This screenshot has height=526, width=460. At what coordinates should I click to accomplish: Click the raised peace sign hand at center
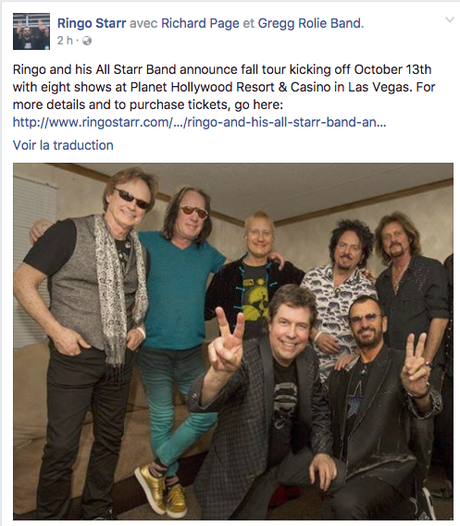click(225, 342)
